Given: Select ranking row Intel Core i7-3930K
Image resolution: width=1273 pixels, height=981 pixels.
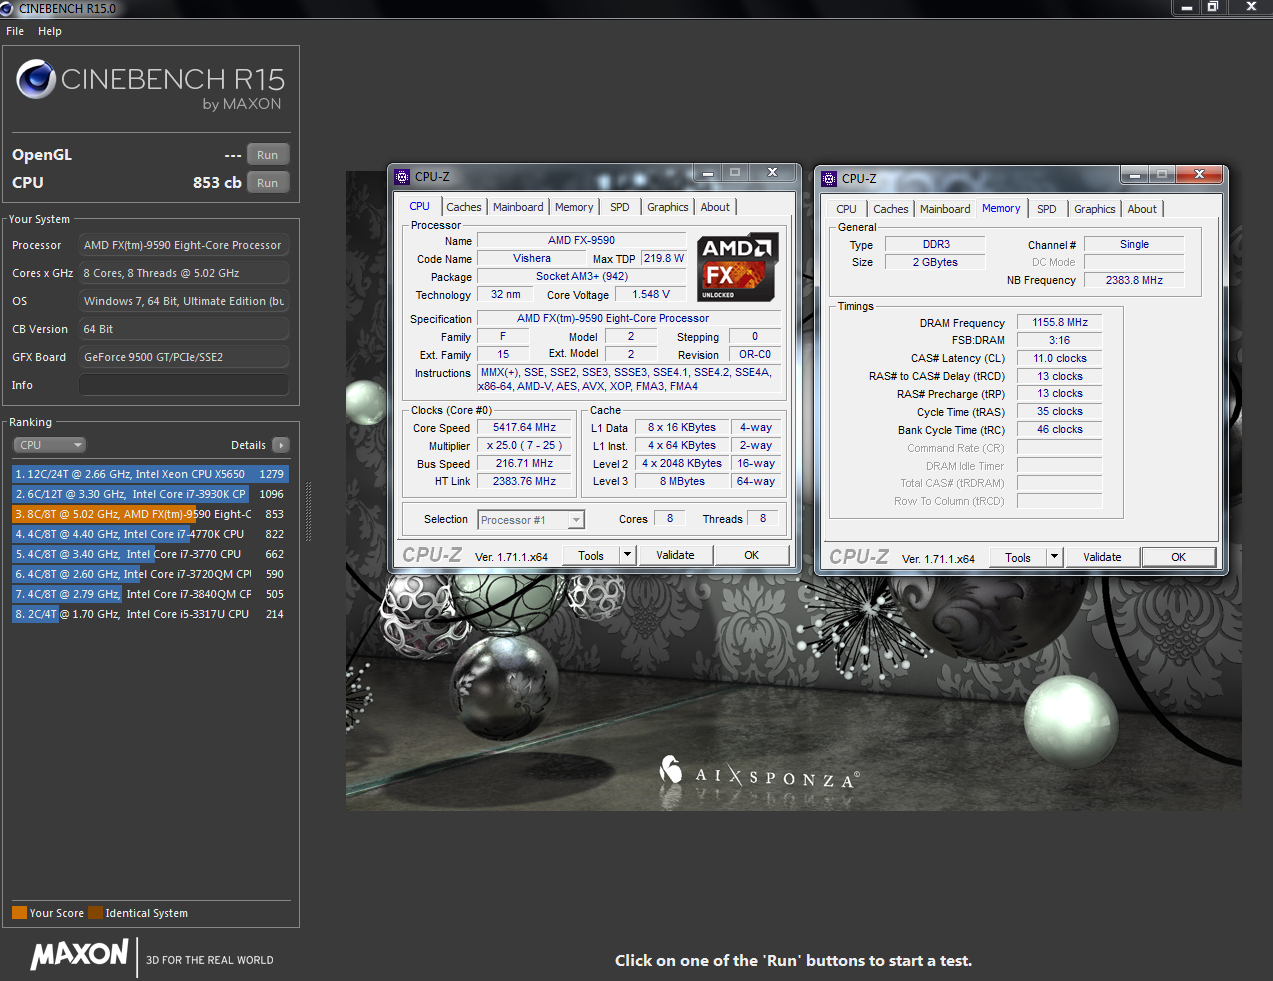Looking at the screenshot, I should click(x=150, y=494).
